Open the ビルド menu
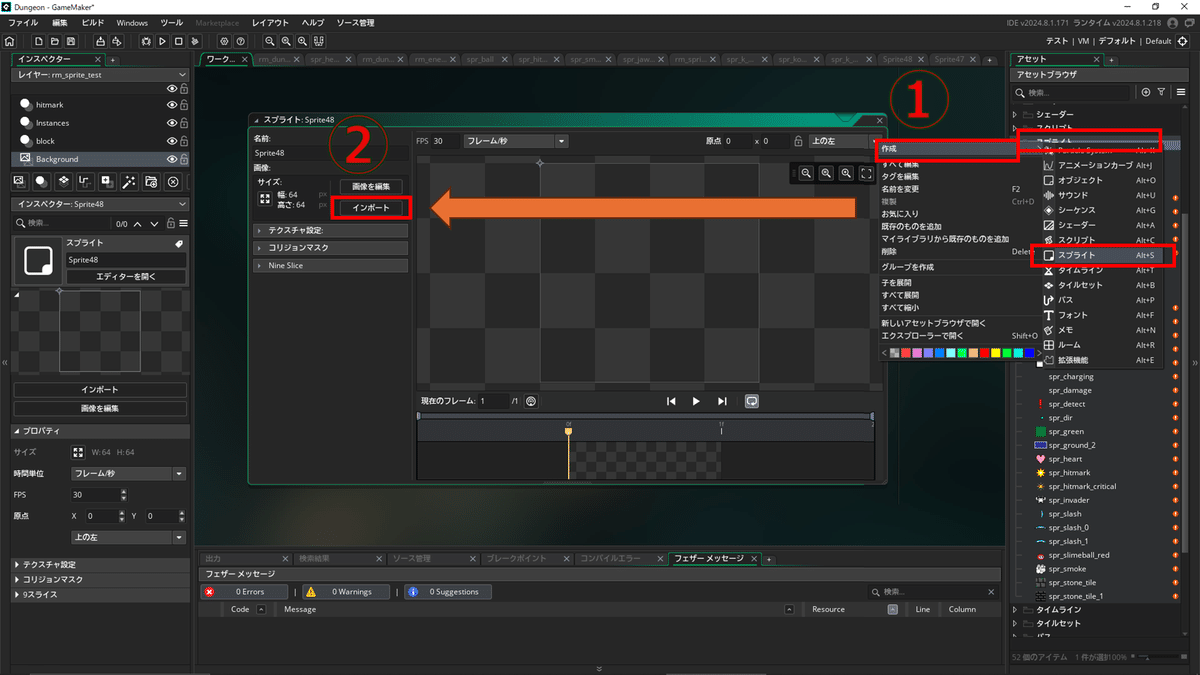 point(92,22)
